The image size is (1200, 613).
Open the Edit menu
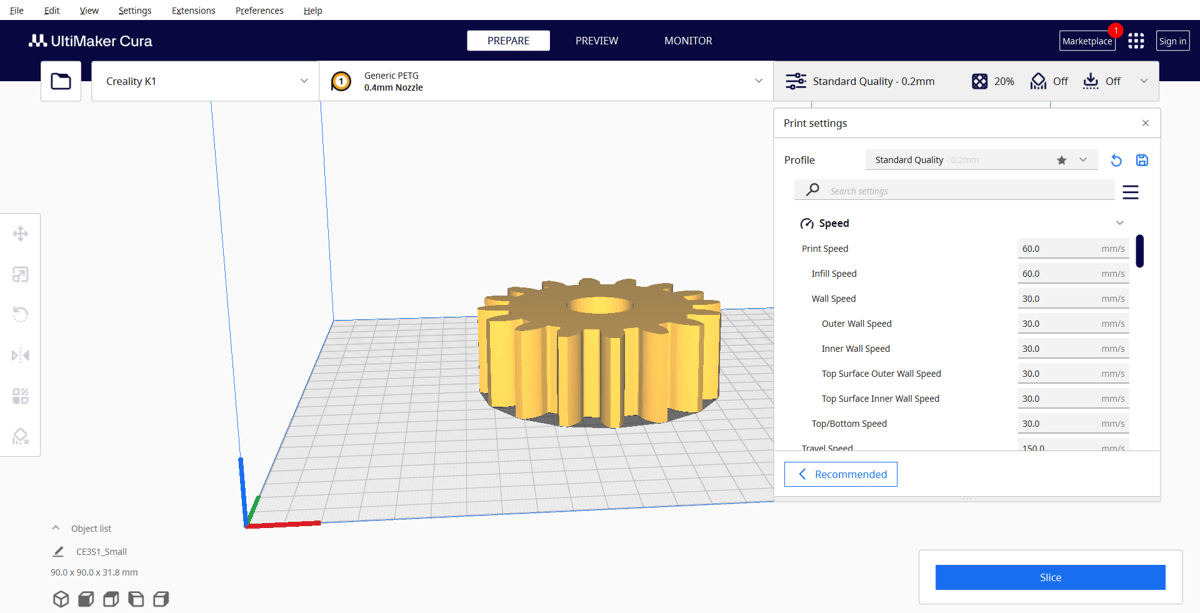pyautogui.click(x=52, y=10)
